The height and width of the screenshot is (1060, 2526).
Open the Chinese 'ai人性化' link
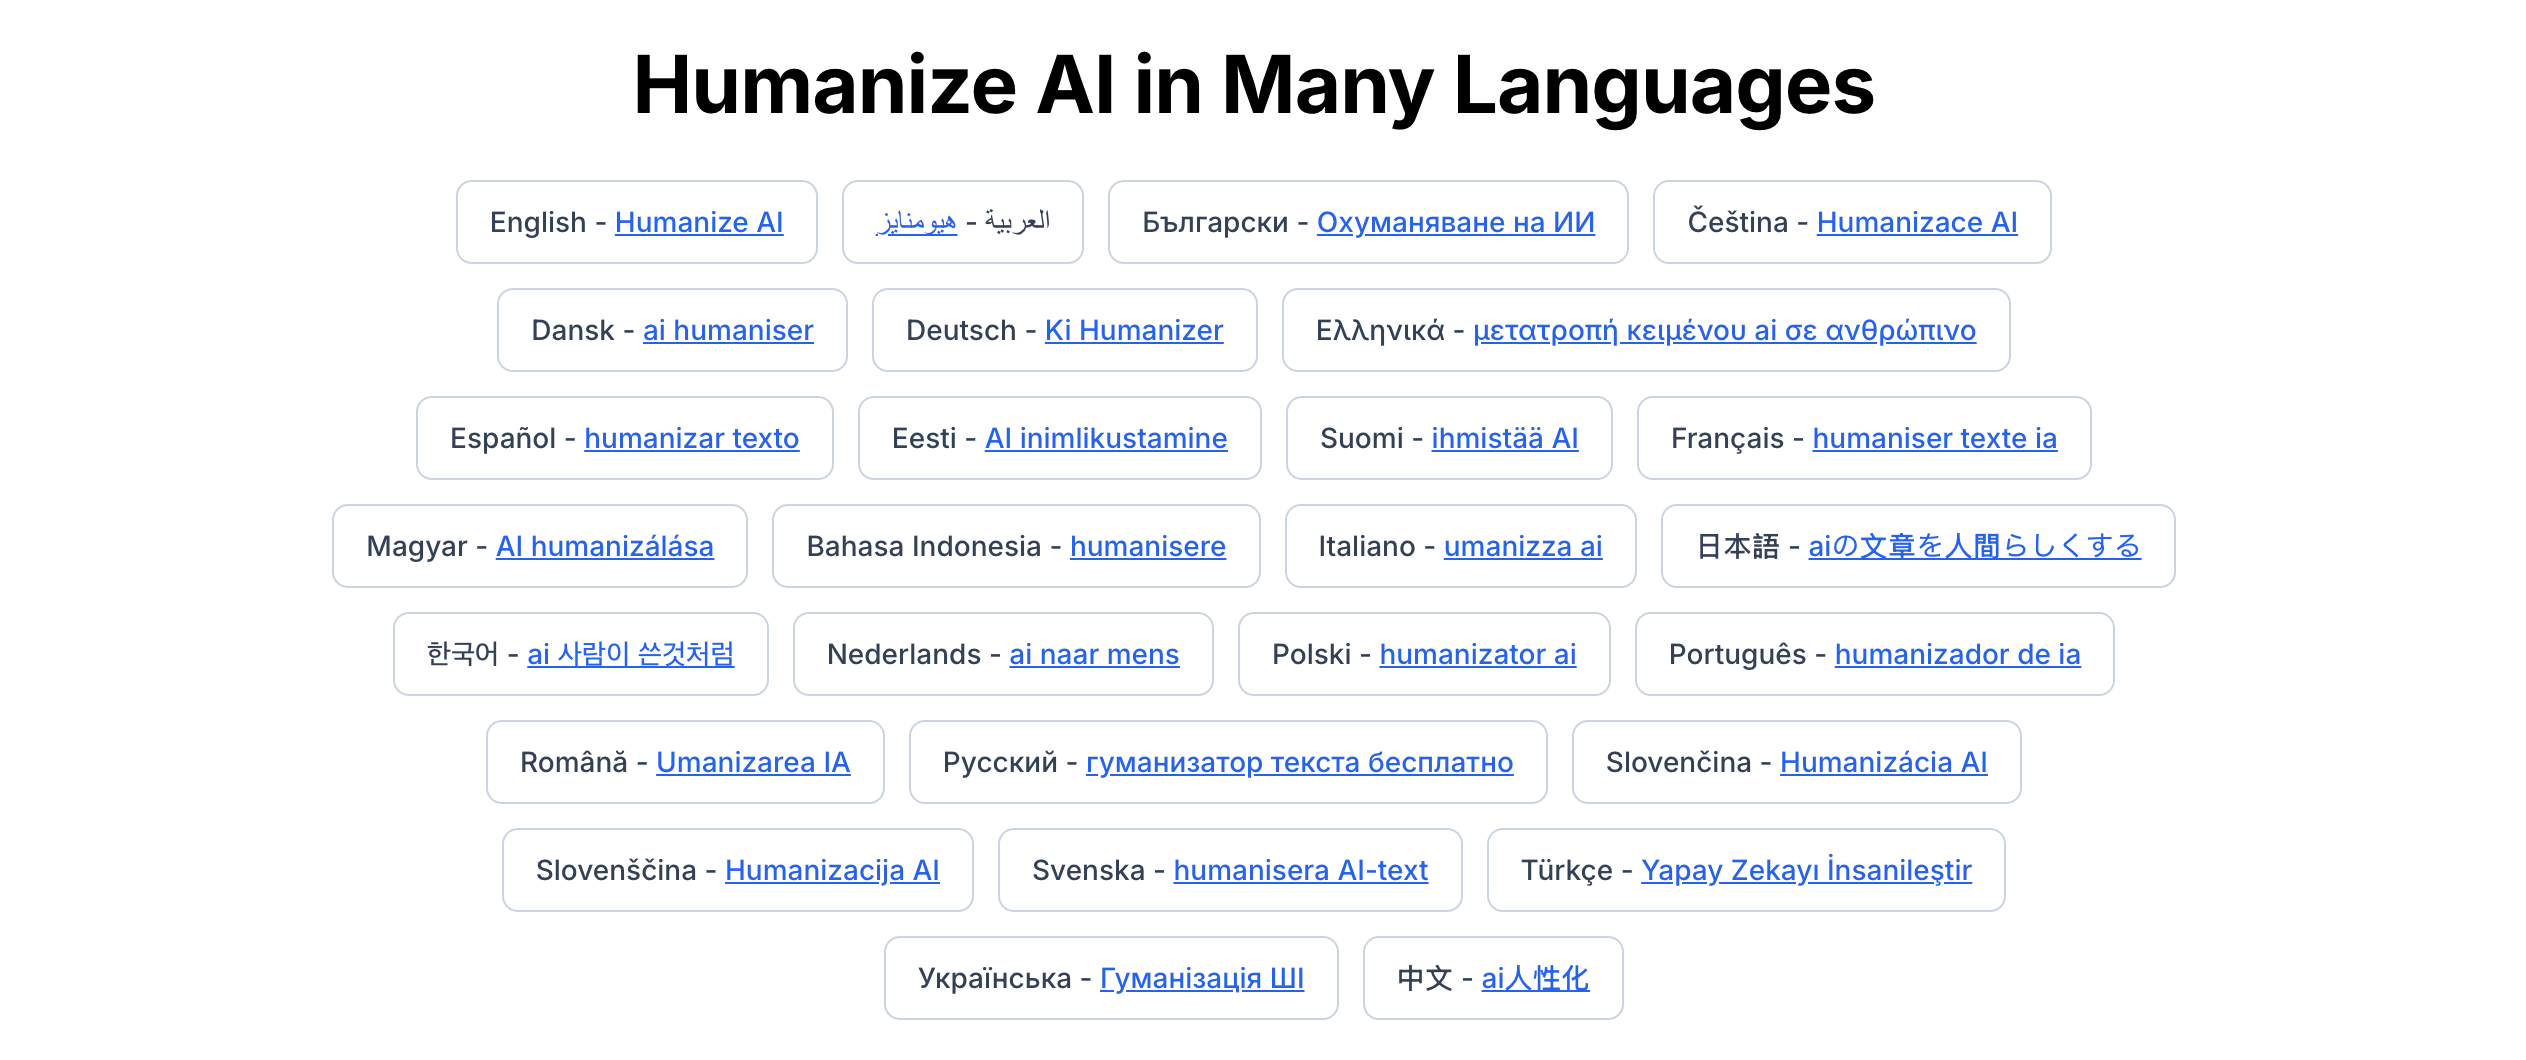click(x=1535, y=978)
